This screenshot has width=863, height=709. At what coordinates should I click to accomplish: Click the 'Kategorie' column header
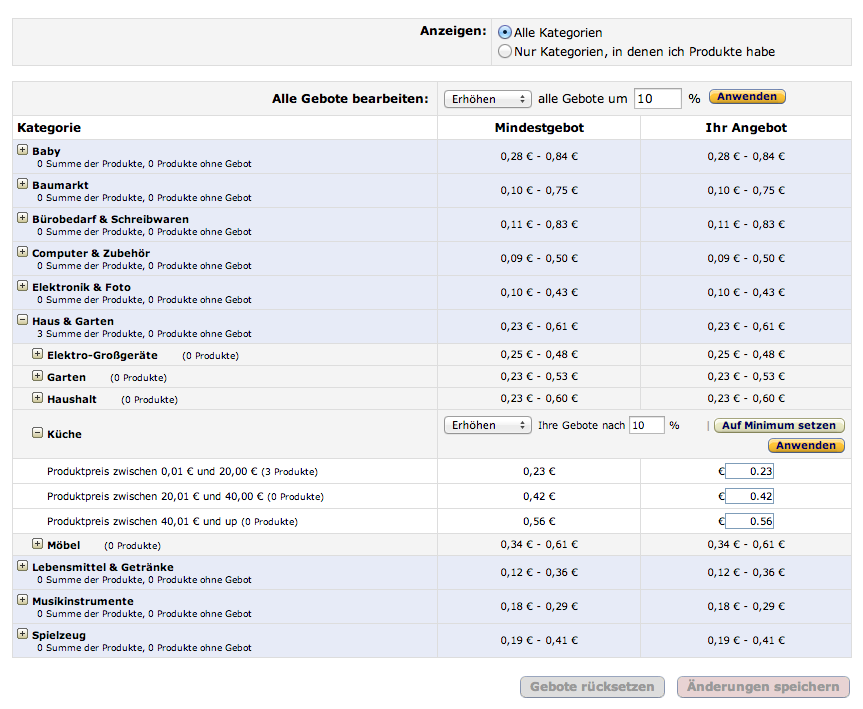(x=49, y=128)
